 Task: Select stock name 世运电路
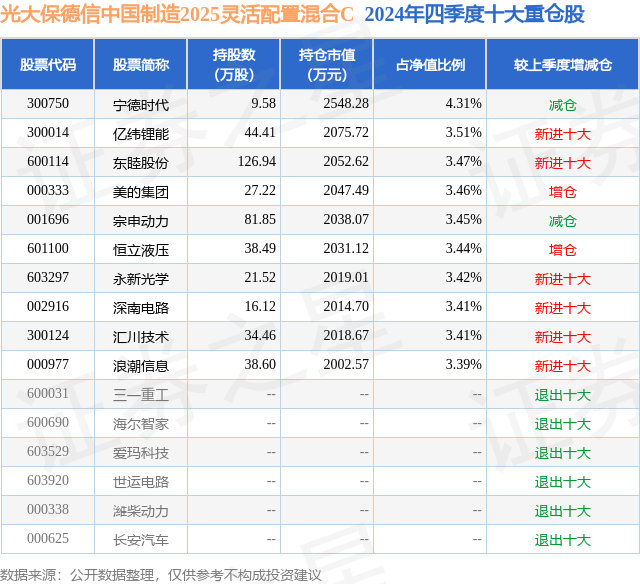point(141,482)
